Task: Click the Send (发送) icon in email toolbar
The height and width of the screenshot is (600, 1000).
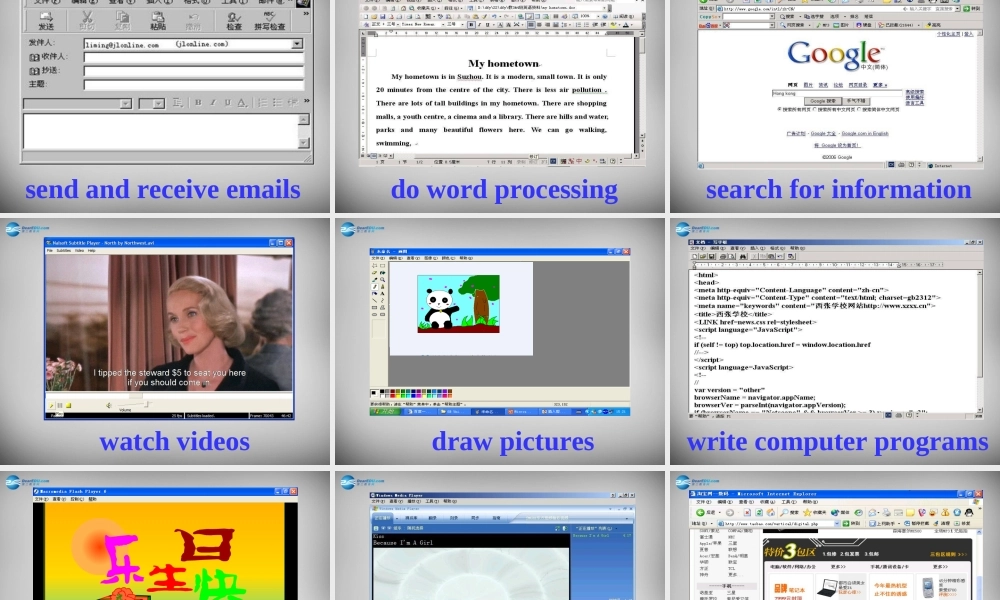Action: click(46, 20)
